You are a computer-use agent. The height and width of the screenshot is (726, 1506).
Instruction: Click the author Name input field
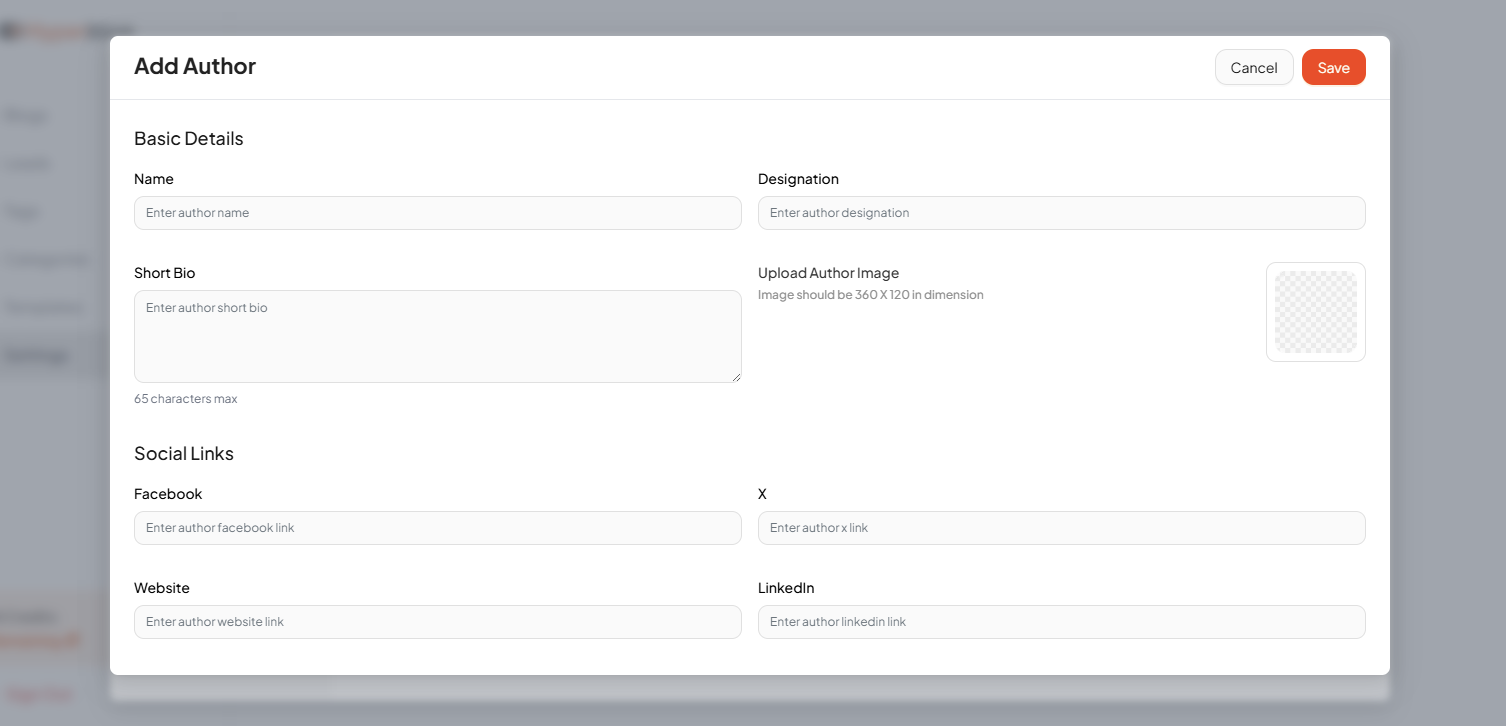[437, 213]
